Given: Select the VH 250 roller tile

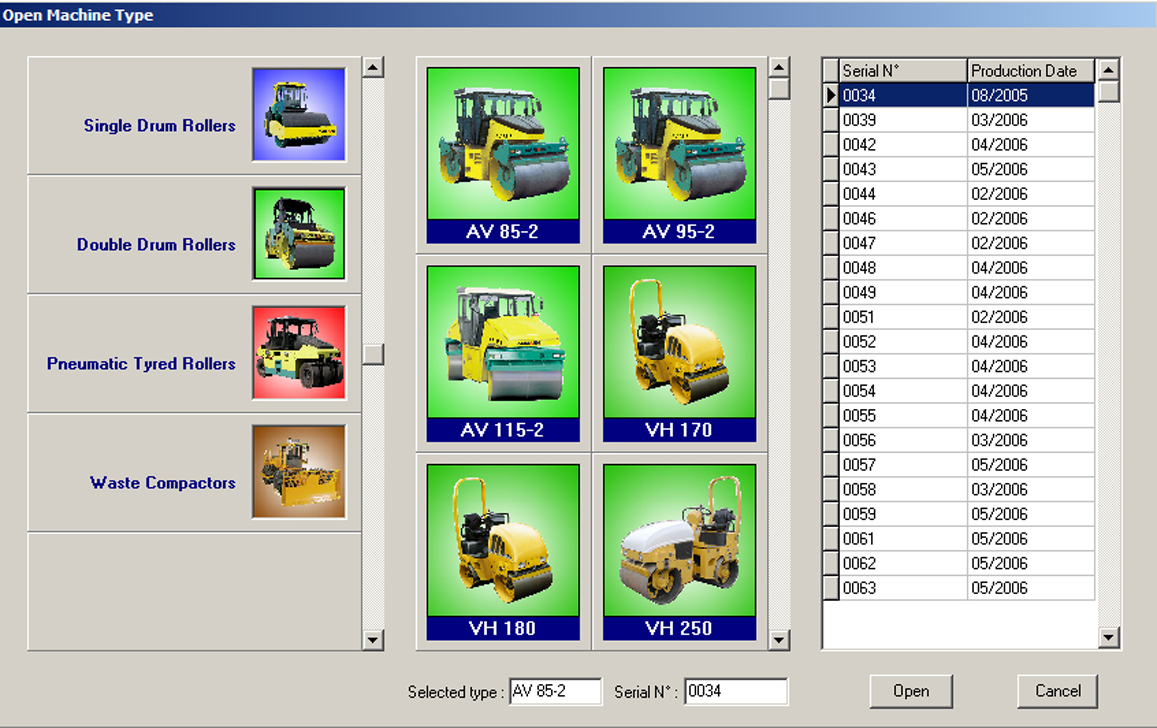Looking at the screenshot, I should point(680,551).
